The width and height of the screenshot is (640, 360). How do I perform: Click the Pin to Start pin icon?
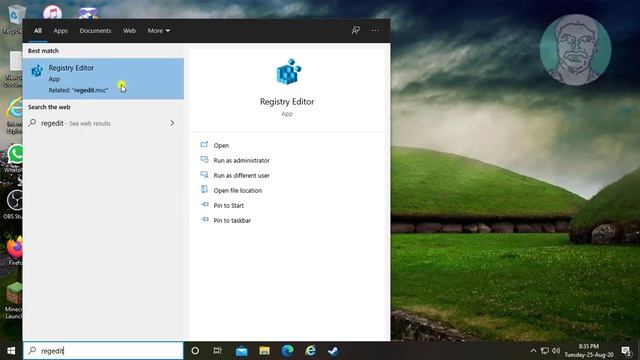click(x=204, y=204)
